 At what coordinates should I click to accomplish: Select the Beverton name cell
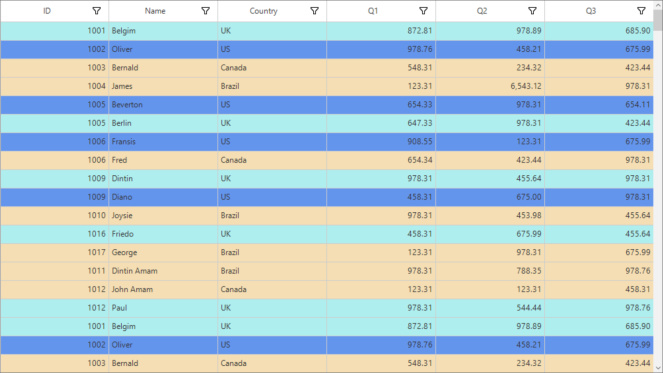click(x=163, y=104)
